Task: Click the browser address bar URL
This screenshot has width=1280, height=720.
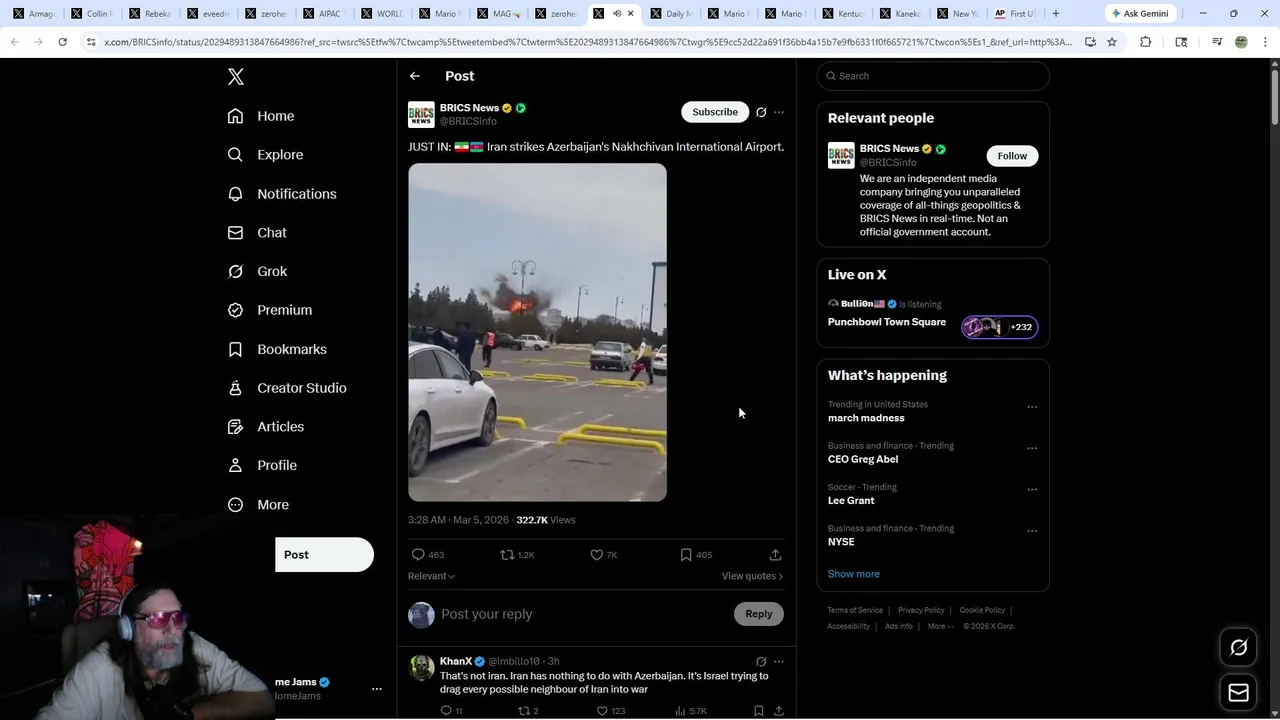Action: point(588,42)
